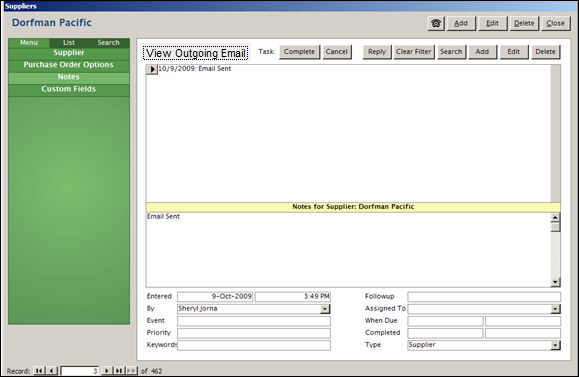Click the Followup field
The height and width of the screenshot is (377, 579).
[484, 297]
